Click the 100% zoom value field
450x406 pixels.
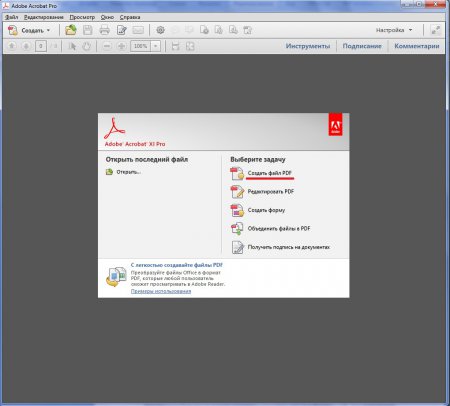pyautogui.click(x=141, y=46)
